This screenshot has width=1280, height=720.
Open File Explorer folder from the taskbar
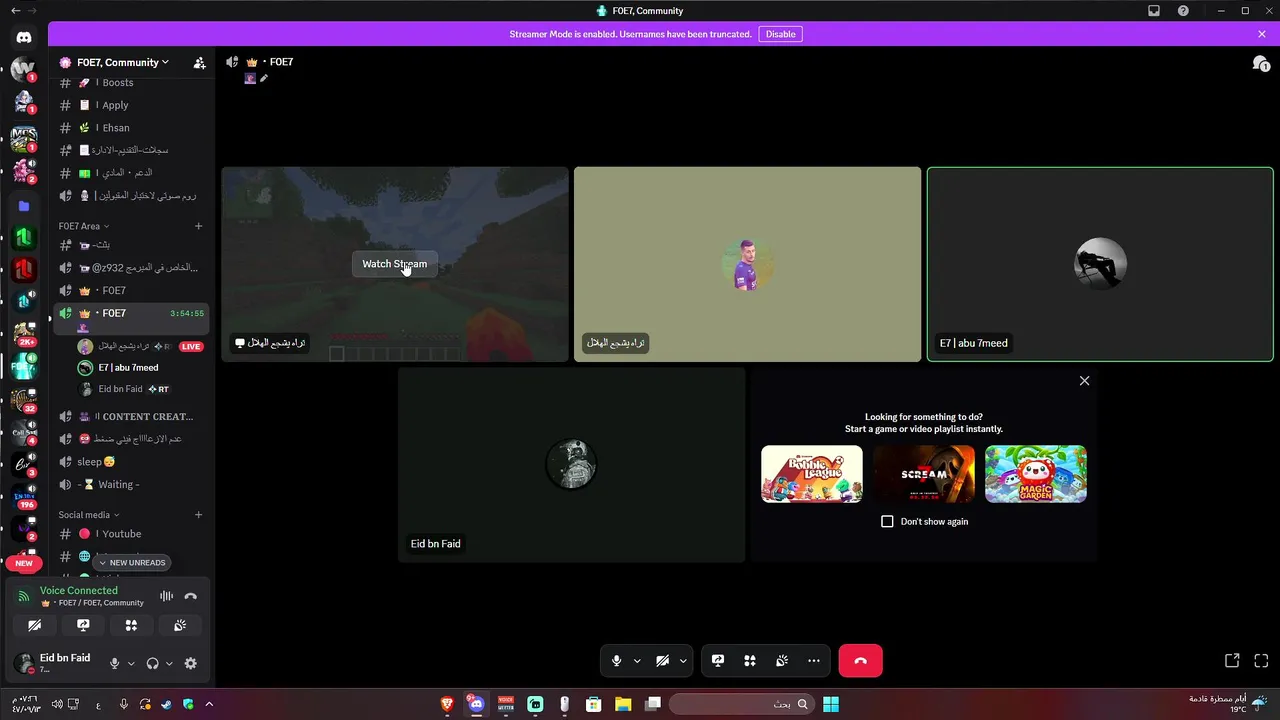(x=623, y=704)
